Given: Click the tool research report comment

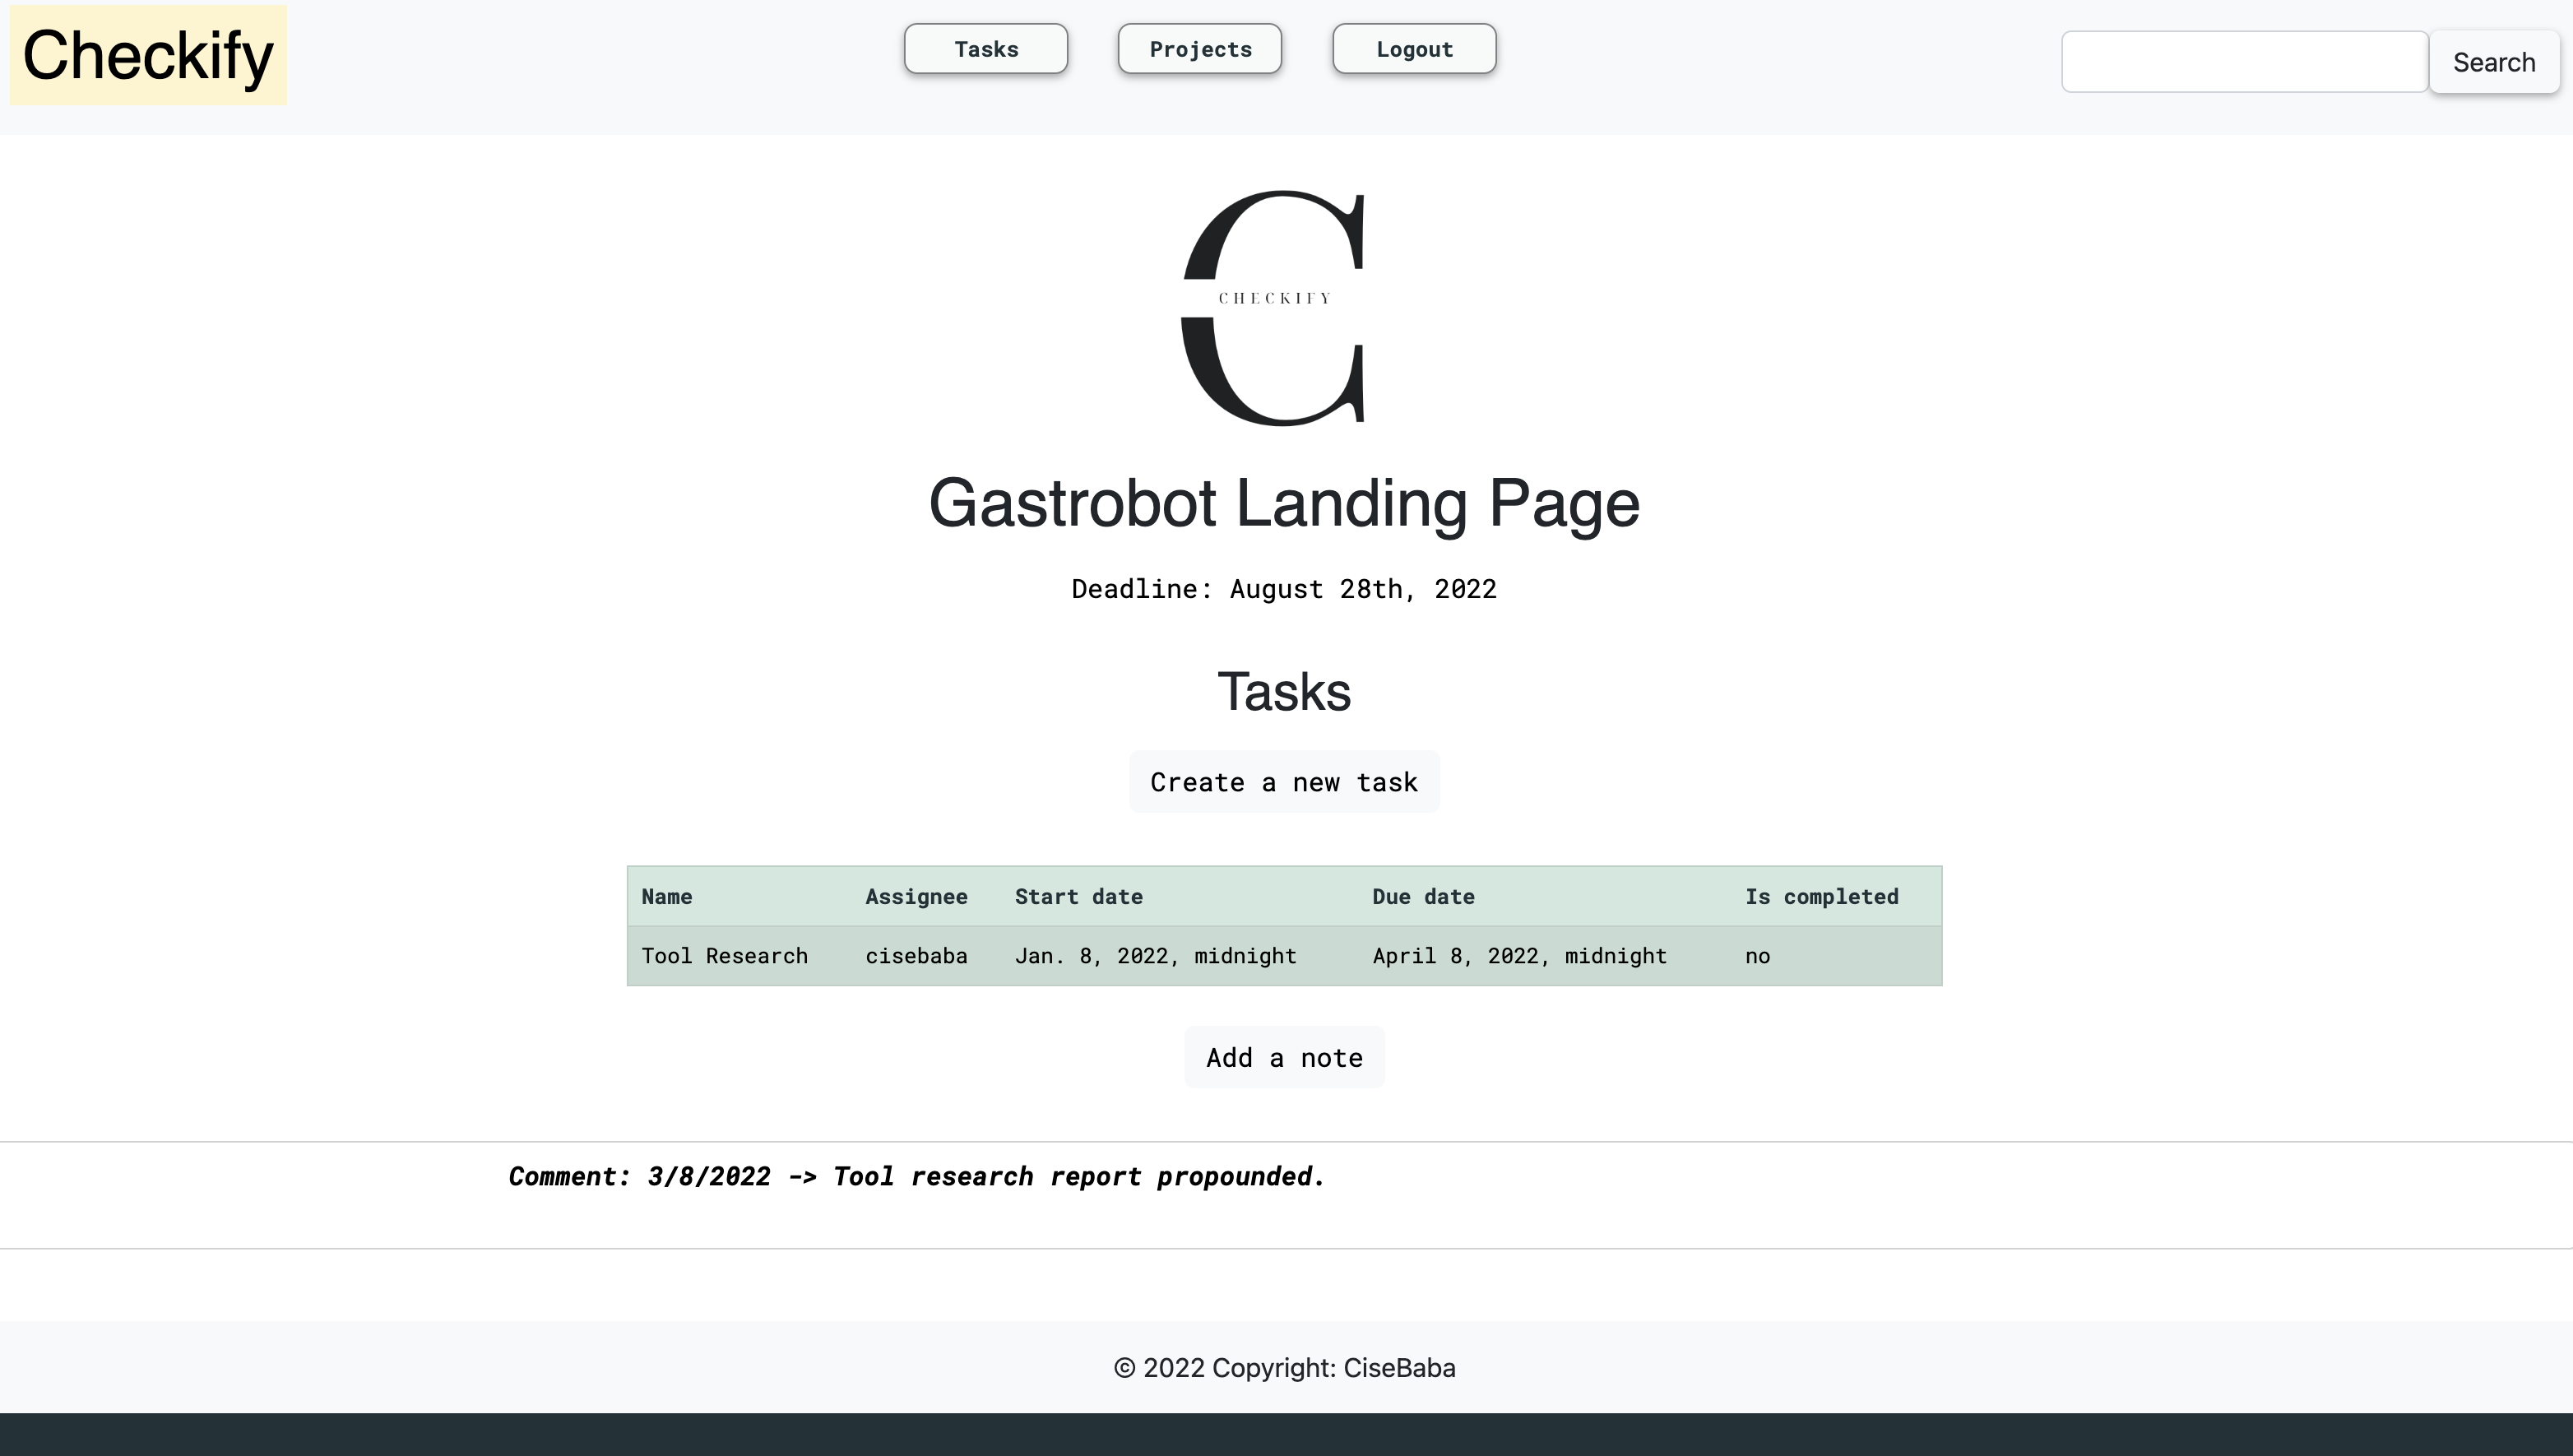Looking at the screenshot, I should click(x=916, y=1176).
